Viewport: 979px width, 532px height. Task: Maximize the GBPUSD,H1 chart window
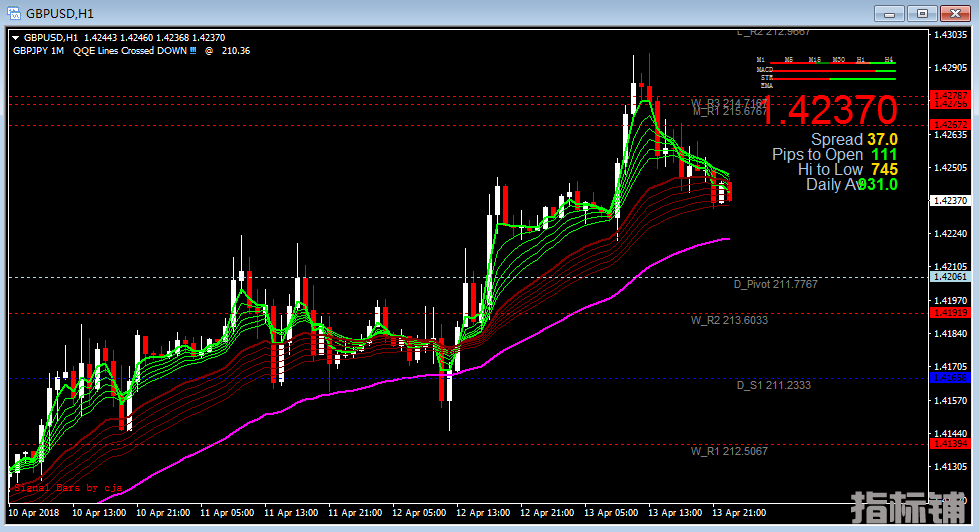pos(922,13)
